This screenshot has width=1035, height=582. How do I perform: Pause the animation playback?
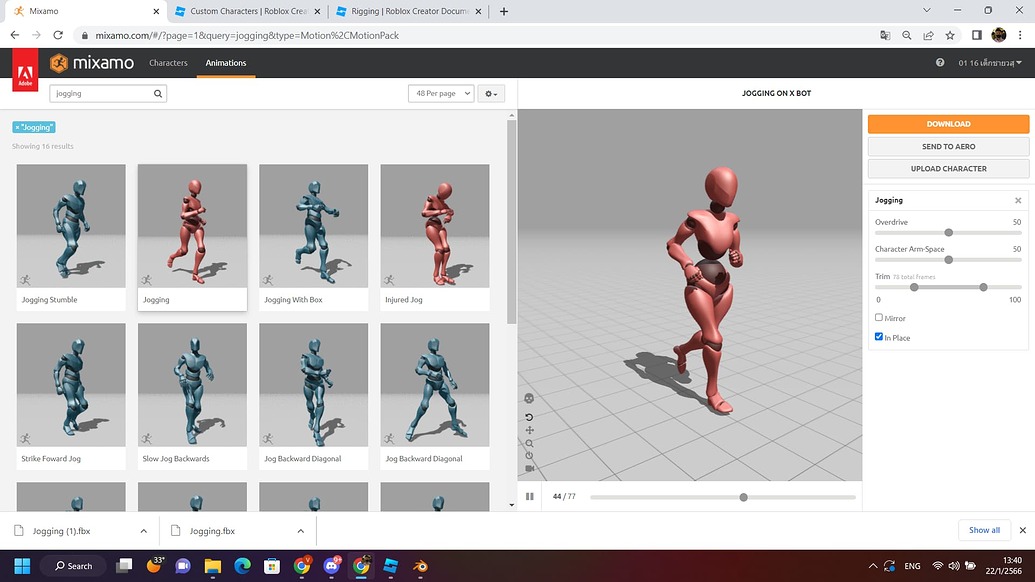tap(529, 496)
